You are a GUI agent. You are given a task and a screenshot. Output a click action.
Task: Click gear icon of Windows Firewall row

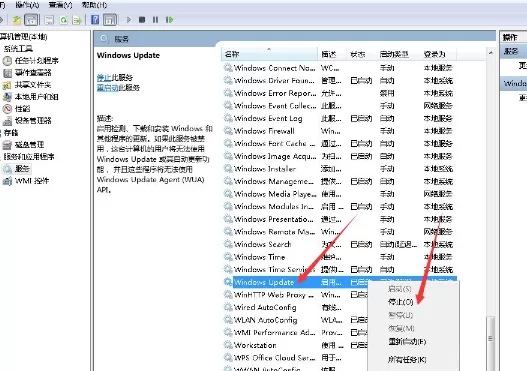pyautogui.click(x=228, y=131)
